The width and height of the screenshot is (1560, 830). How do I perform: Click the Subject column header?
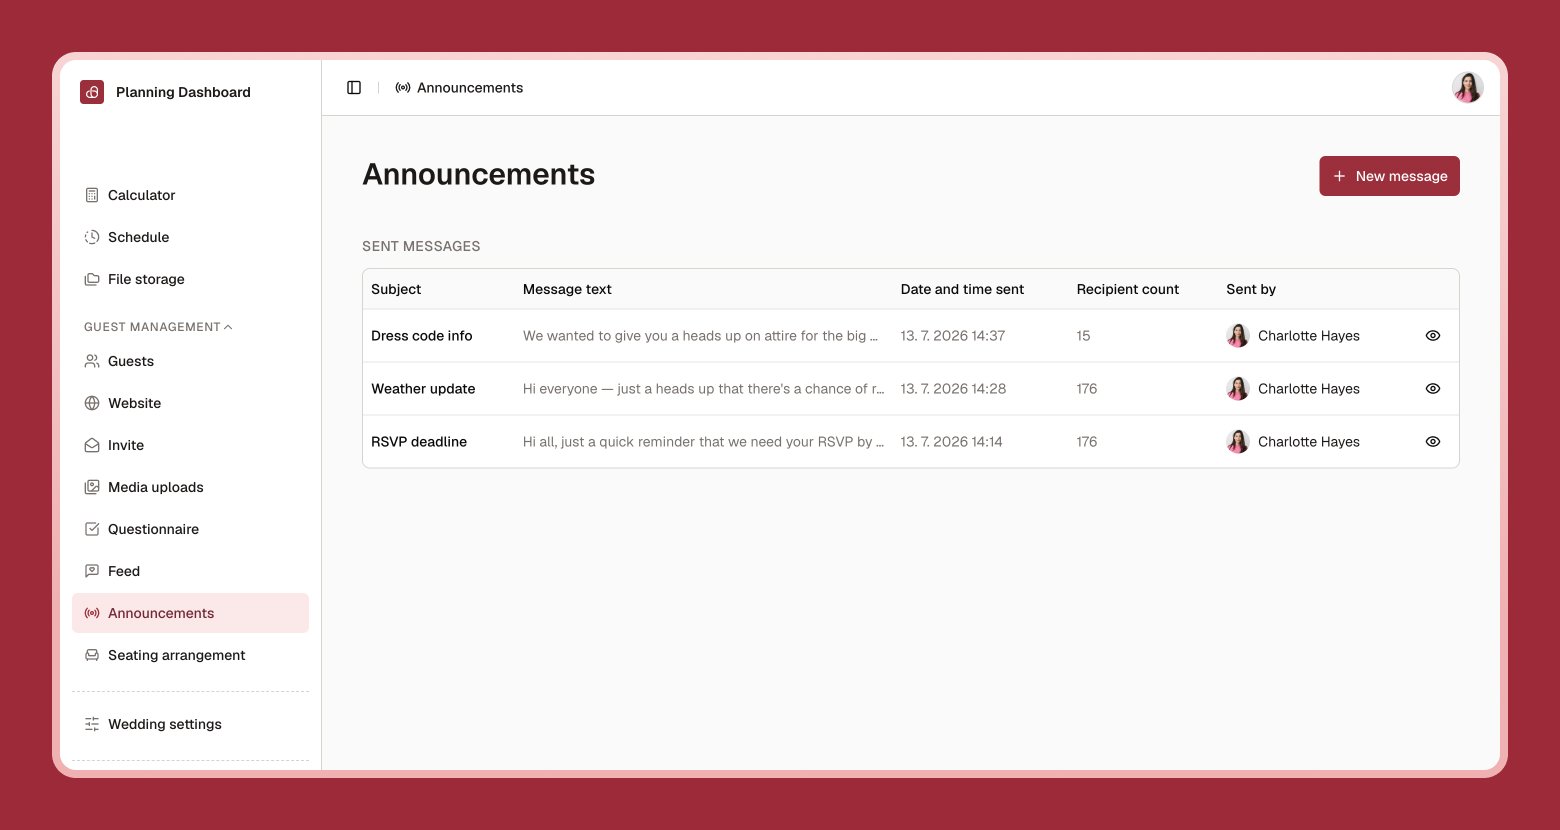coord(396,289)
